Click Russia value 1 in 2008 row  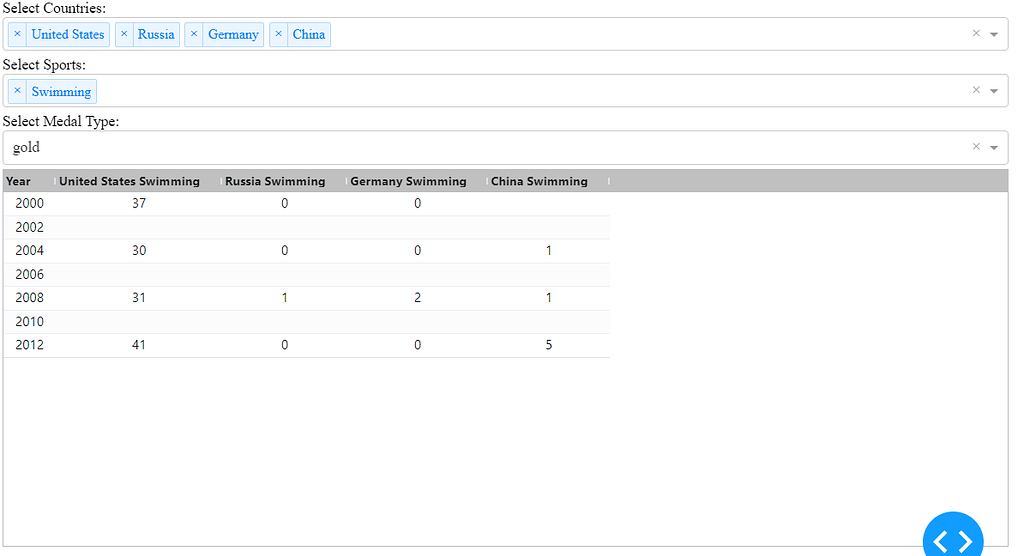coord(284,298)
